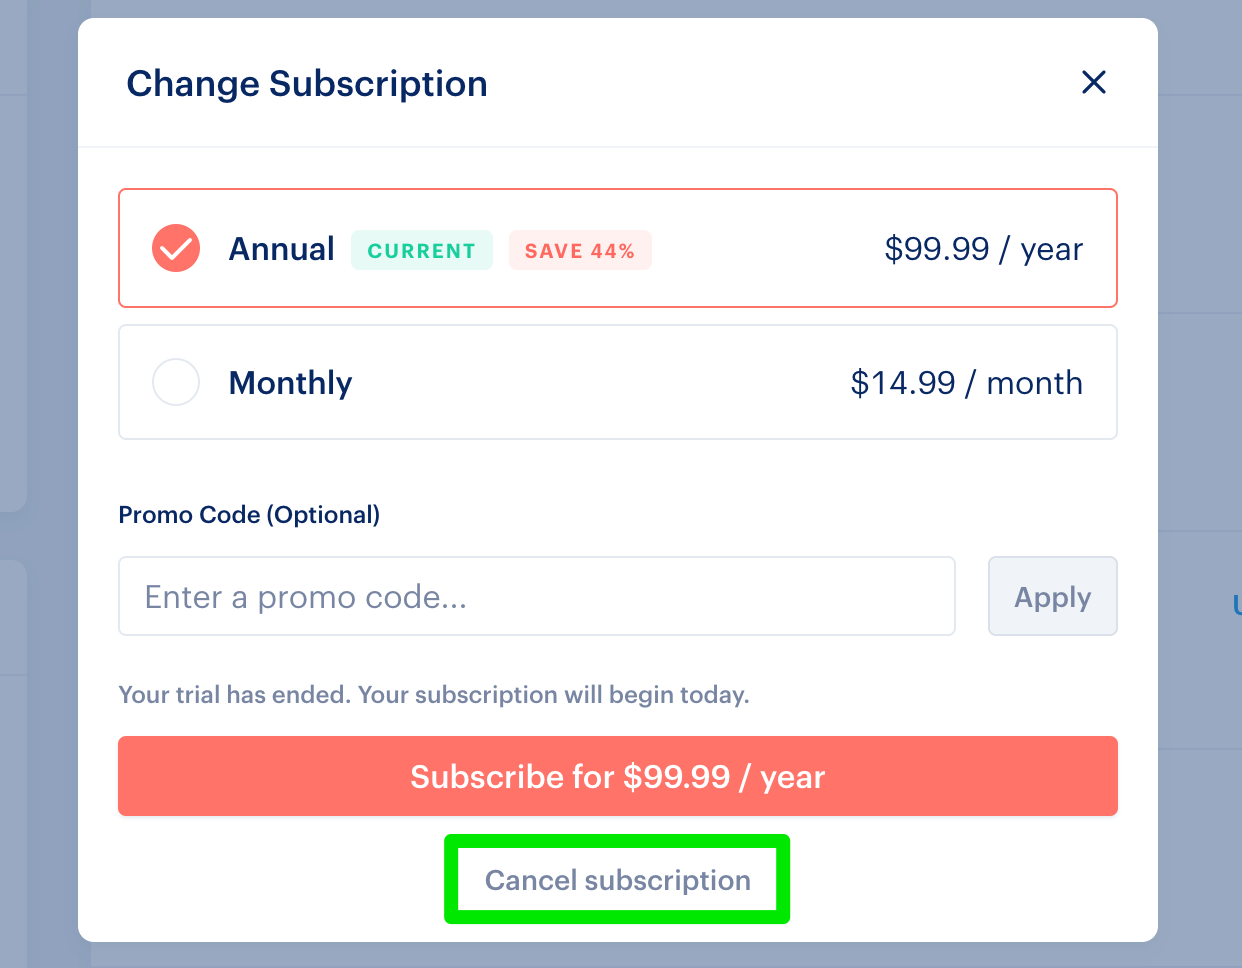Click the partially hidden blue link at right edge
1242x968 pixels.
1237,605
